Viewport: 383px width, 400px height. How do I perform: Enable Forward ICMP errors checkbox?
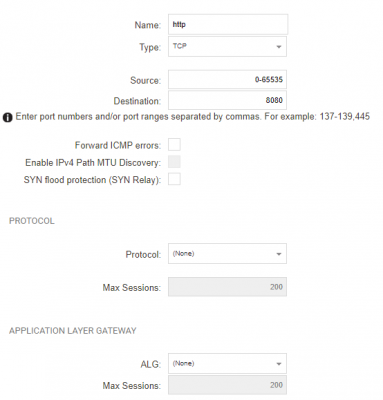pyautogui.click(x=174, y=145)
